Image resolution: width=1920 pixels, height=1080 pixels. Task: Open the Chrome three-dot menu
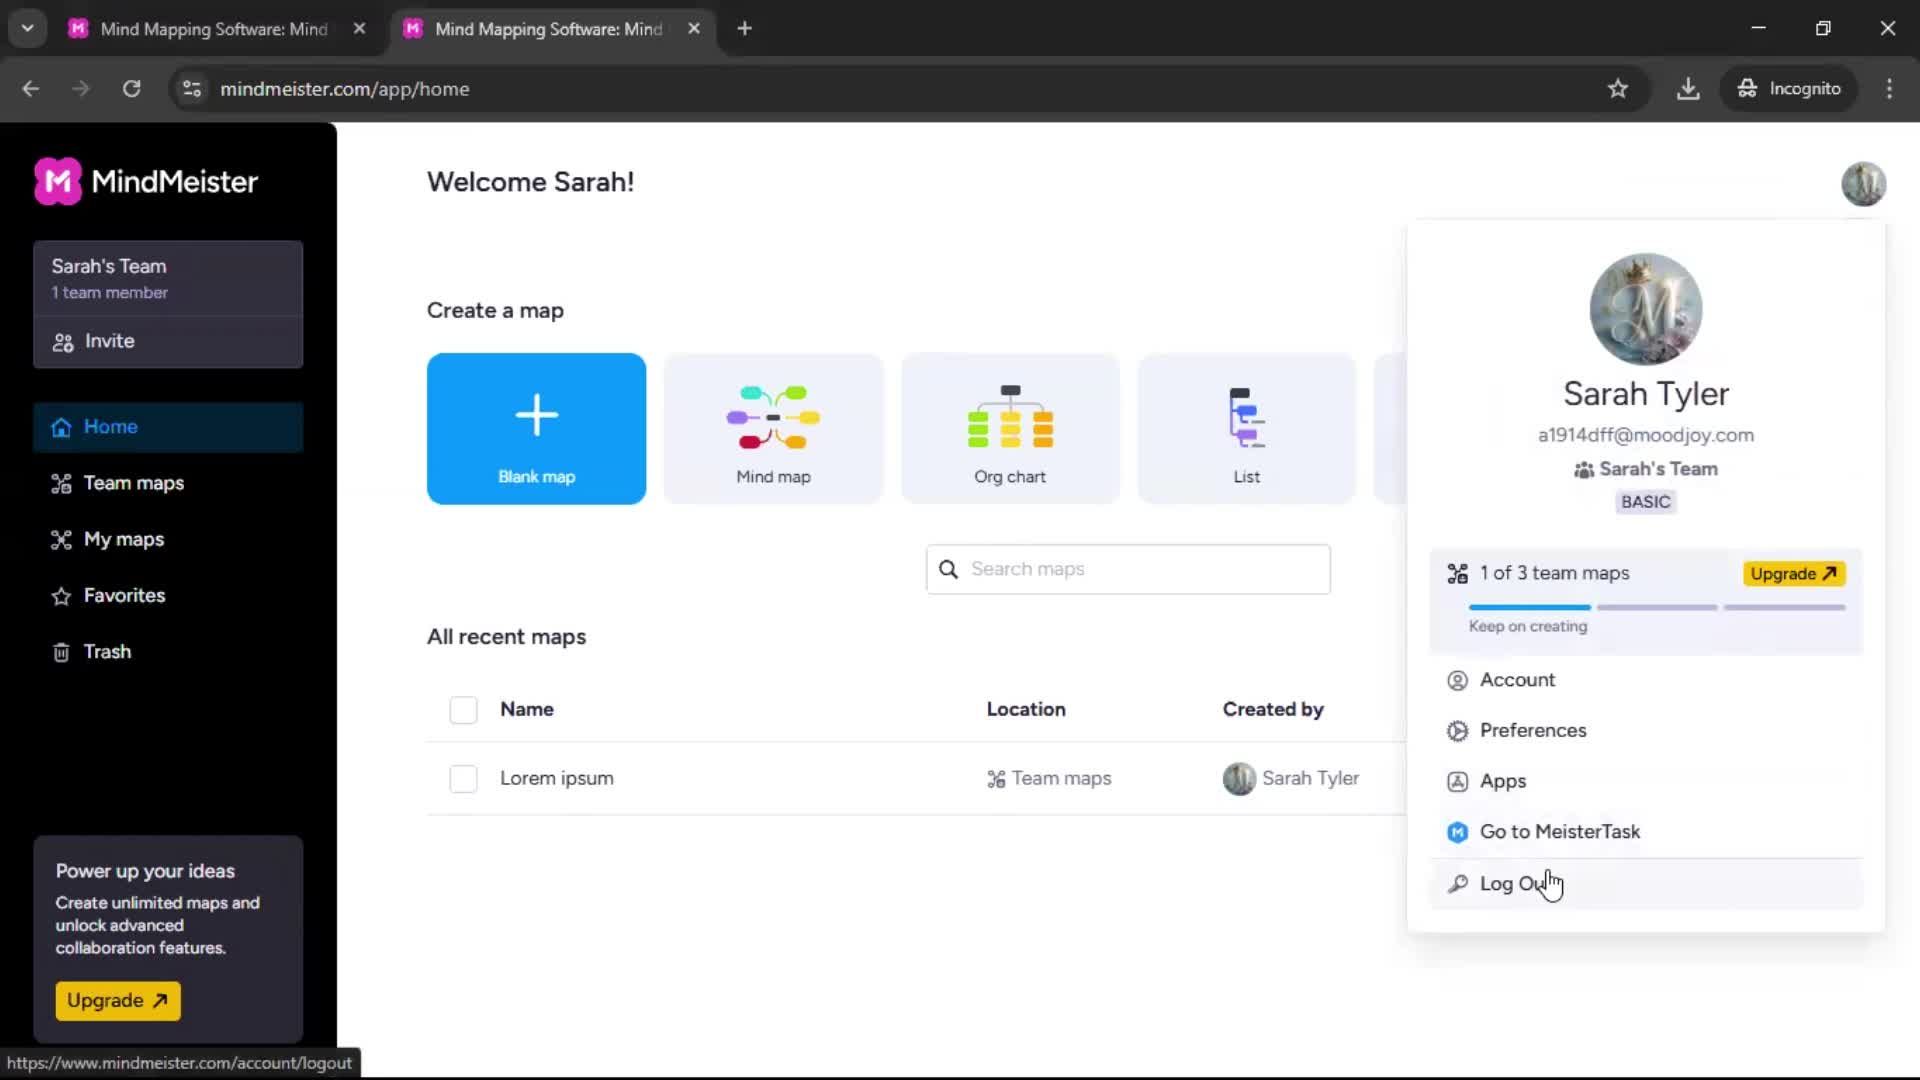coord(1889,89)
